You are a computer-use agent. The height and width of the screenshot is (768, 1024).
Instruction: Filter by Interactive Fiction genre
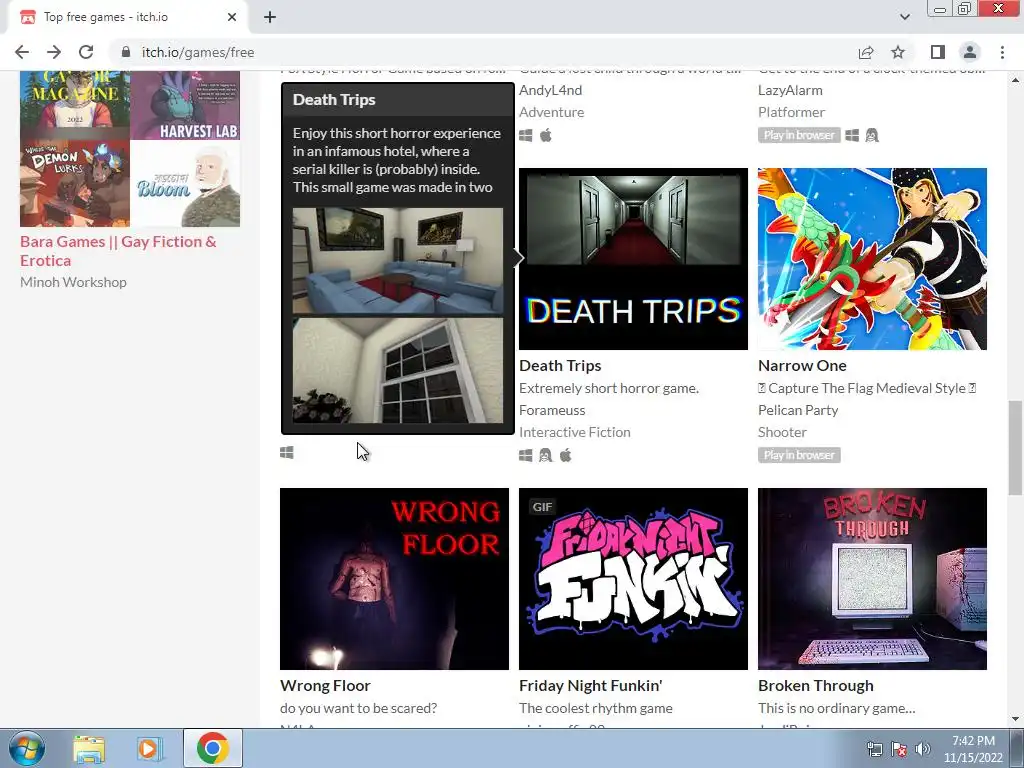(575, 432)
